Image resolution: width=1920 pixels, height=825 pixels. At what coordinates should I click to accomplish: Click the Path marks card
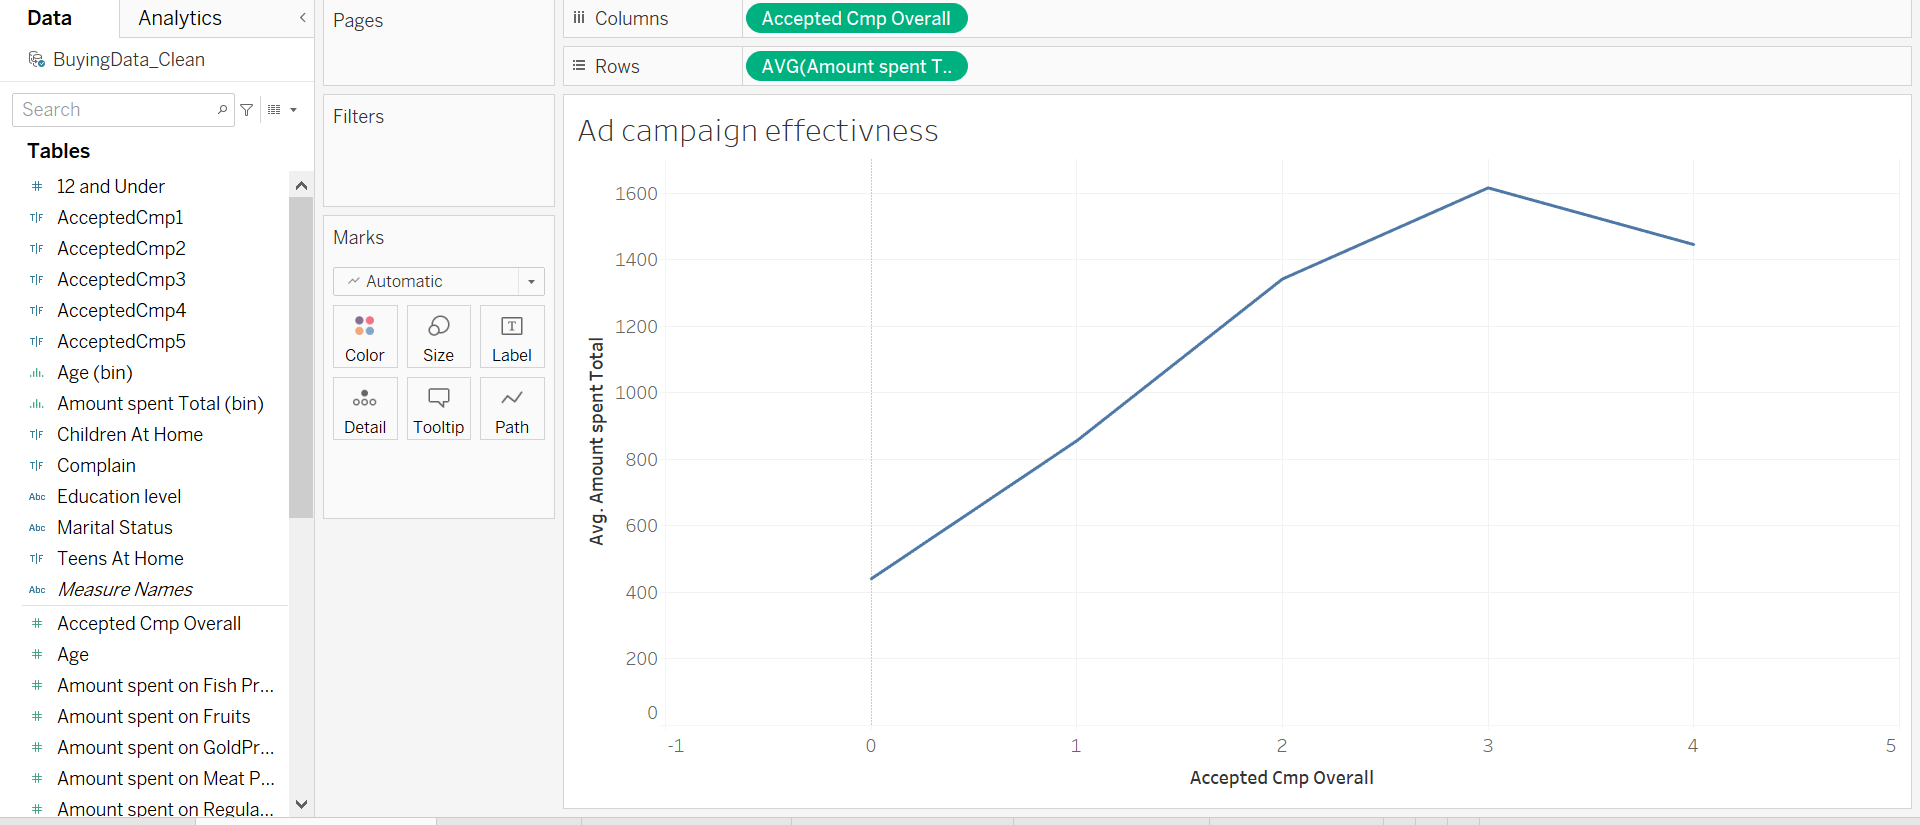point(512,409)
